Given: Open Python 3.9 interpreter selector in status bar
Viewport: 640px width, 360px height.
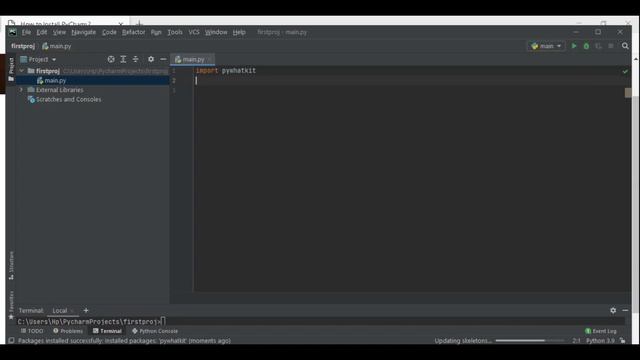Looking at the screenshot, I should pyautogui.click(x=600, y=340).
